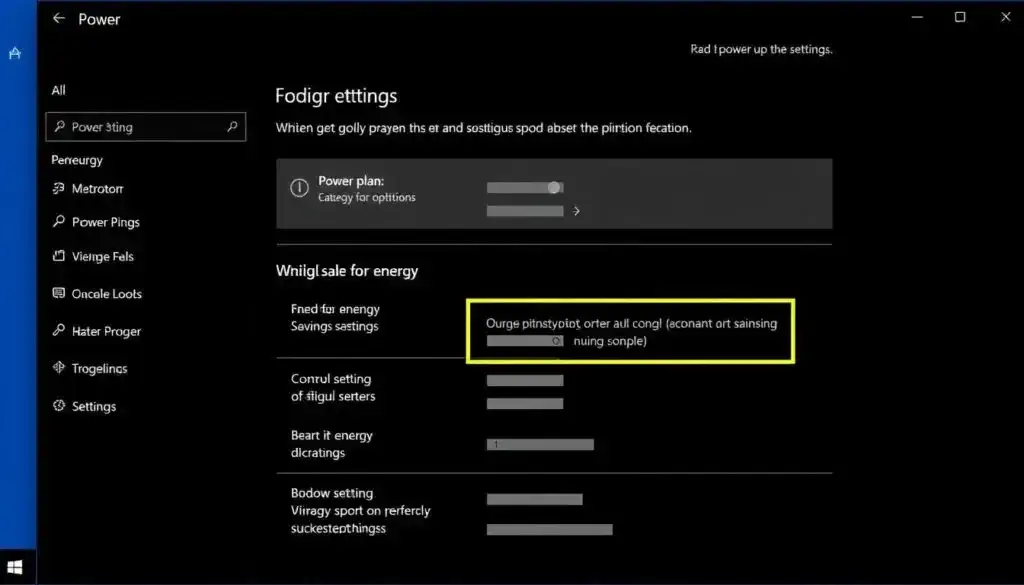Click the 'Rad I power up the settings' link
The image size is (1024, 585).
tap(761, 49)
